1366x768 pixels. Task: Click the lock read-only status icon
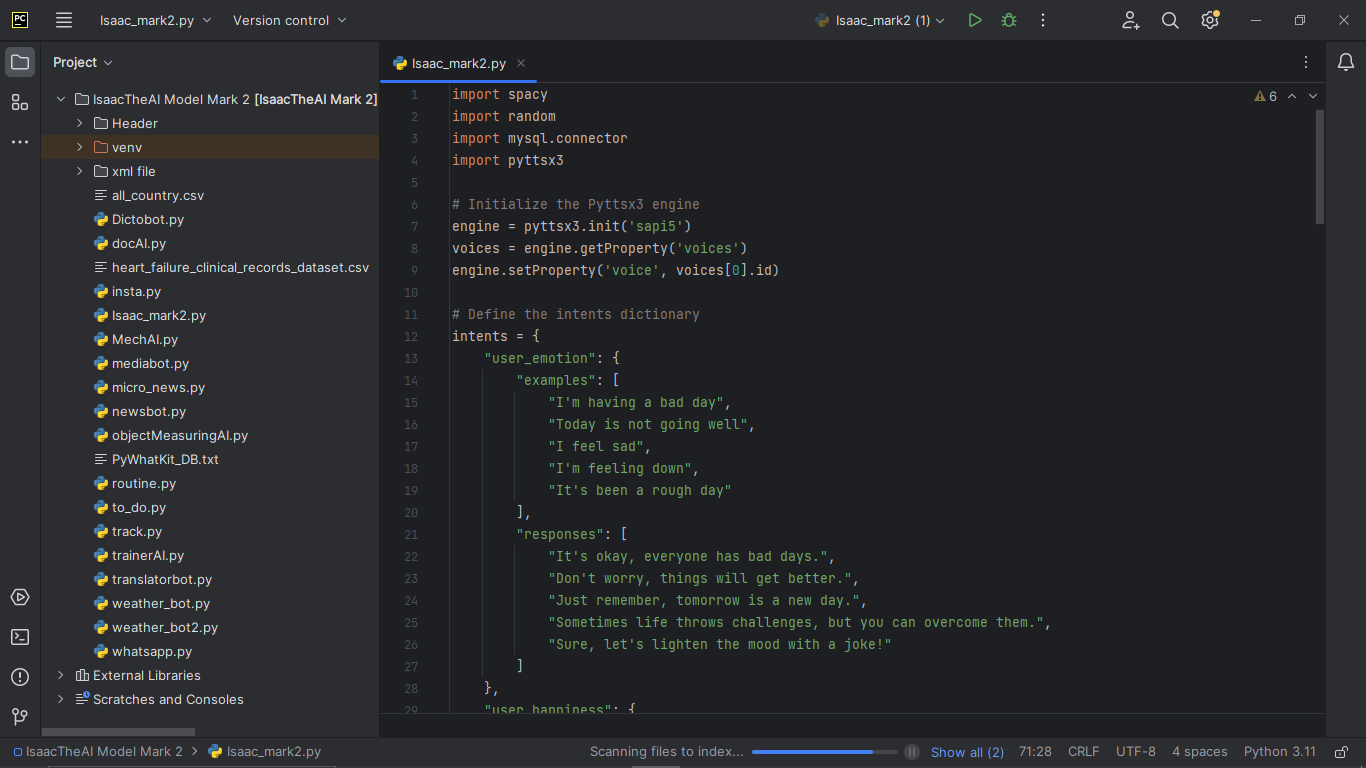pyautogui.click(x=1339, y=752)
